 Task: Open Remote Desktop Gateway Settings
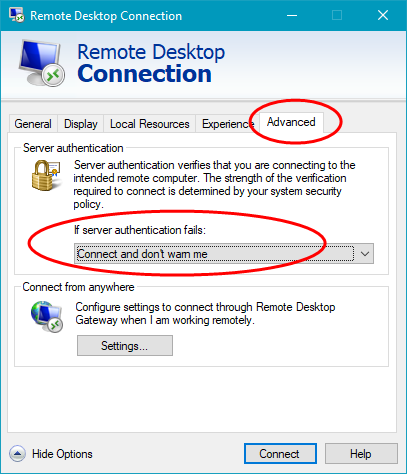tap(125, 346)
